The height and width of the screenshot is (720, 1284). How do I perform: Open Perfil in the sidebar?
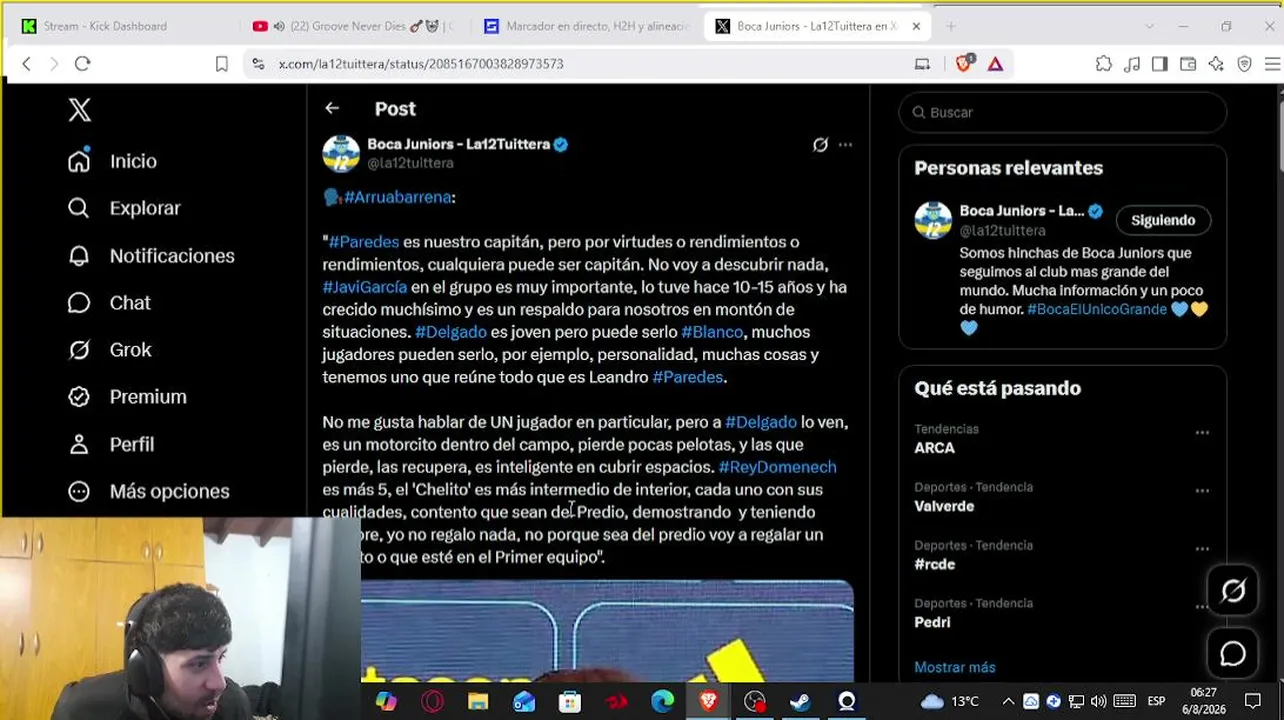click(110, 444)
